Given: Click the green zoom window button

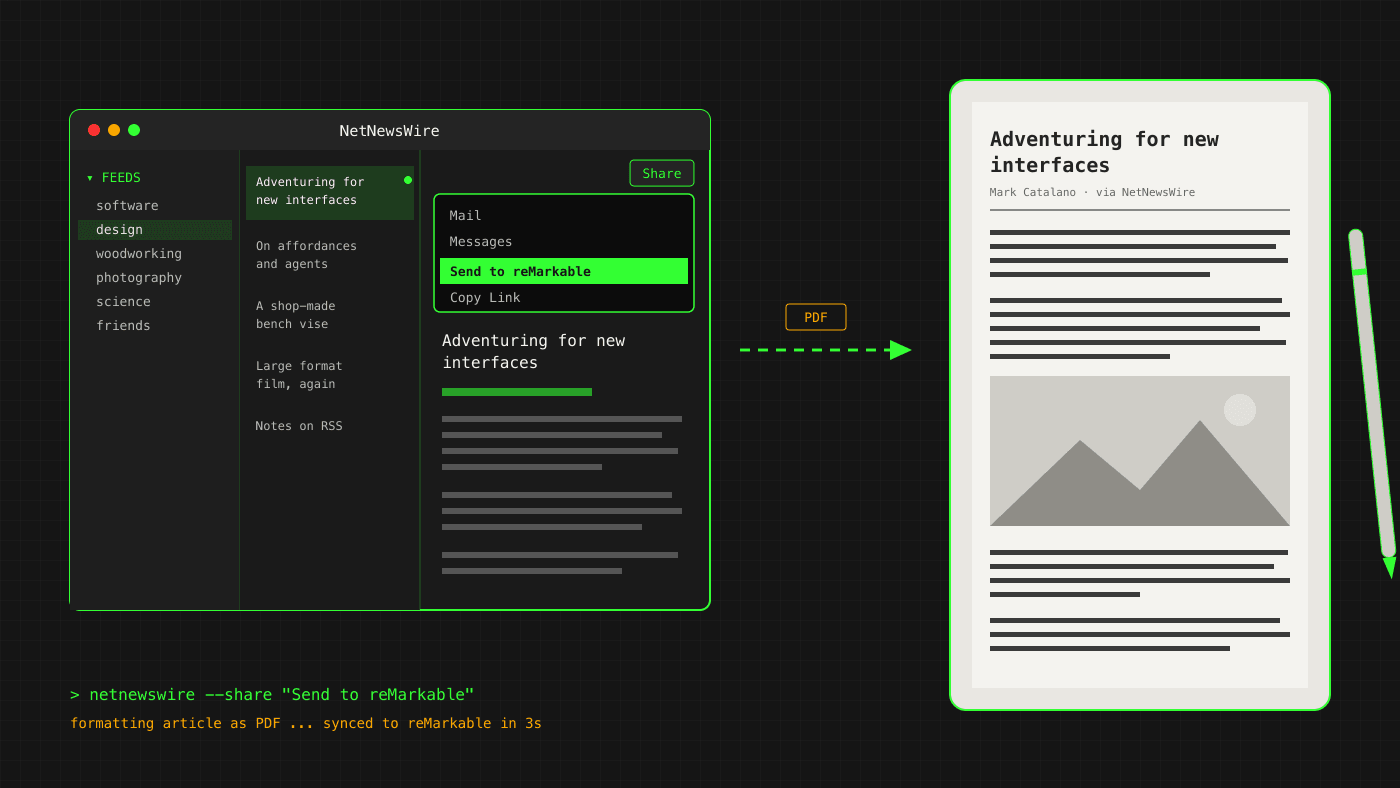Looking at the screenshot, I should point(134,130).
